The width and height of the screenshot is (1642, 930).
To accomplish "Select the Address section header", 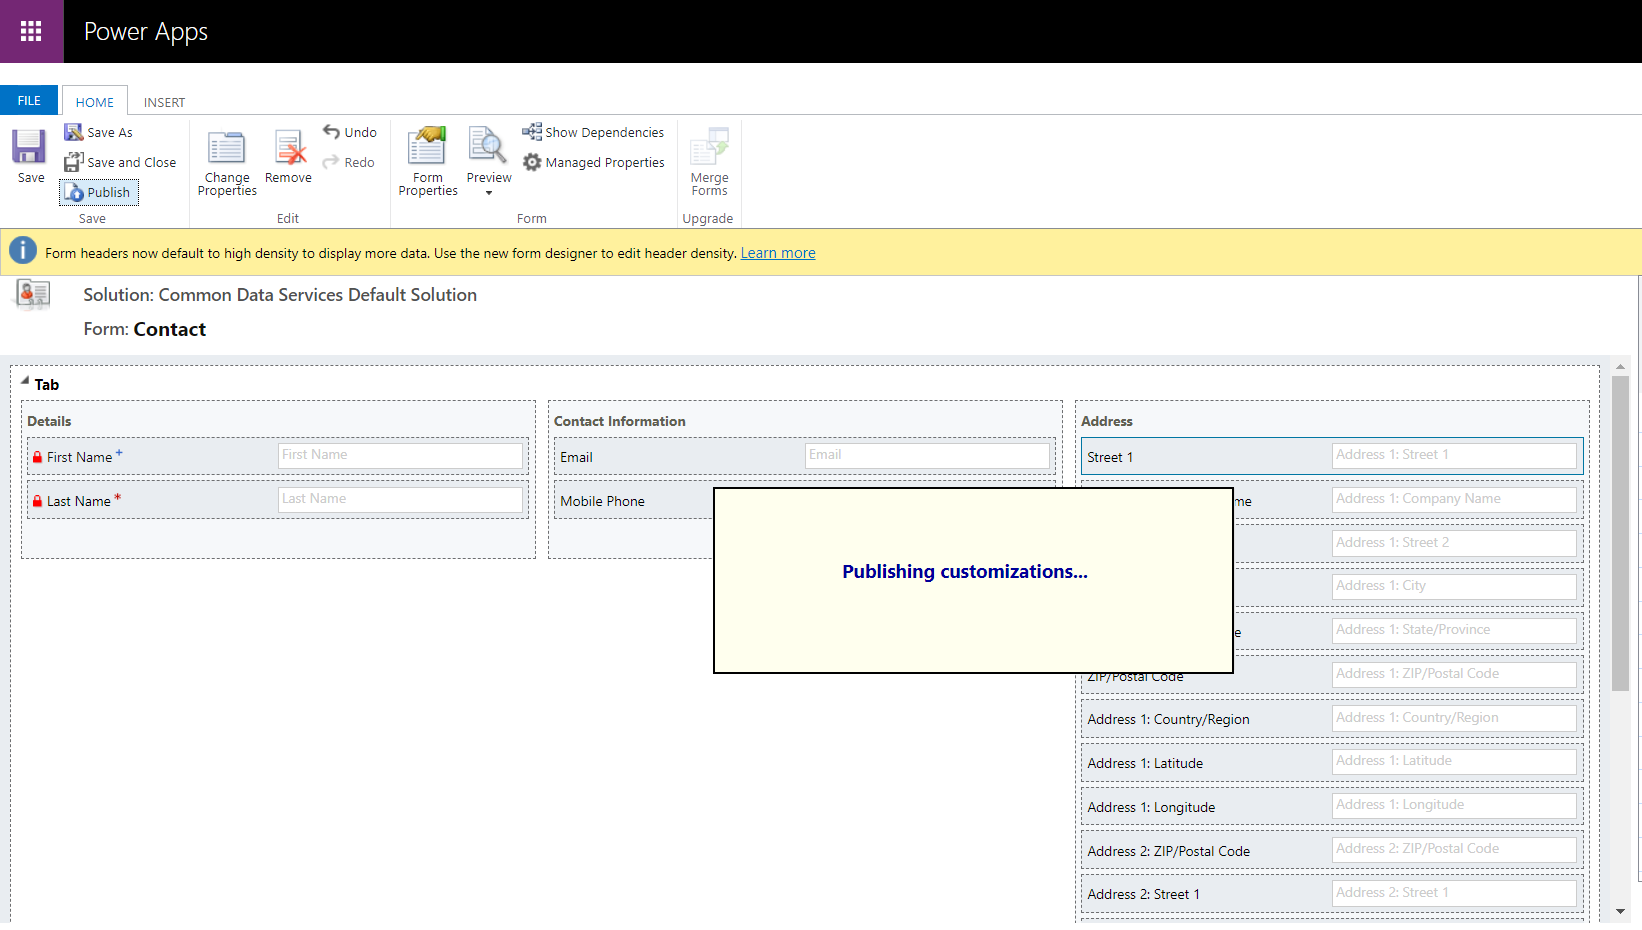I will pos(1106,421).
